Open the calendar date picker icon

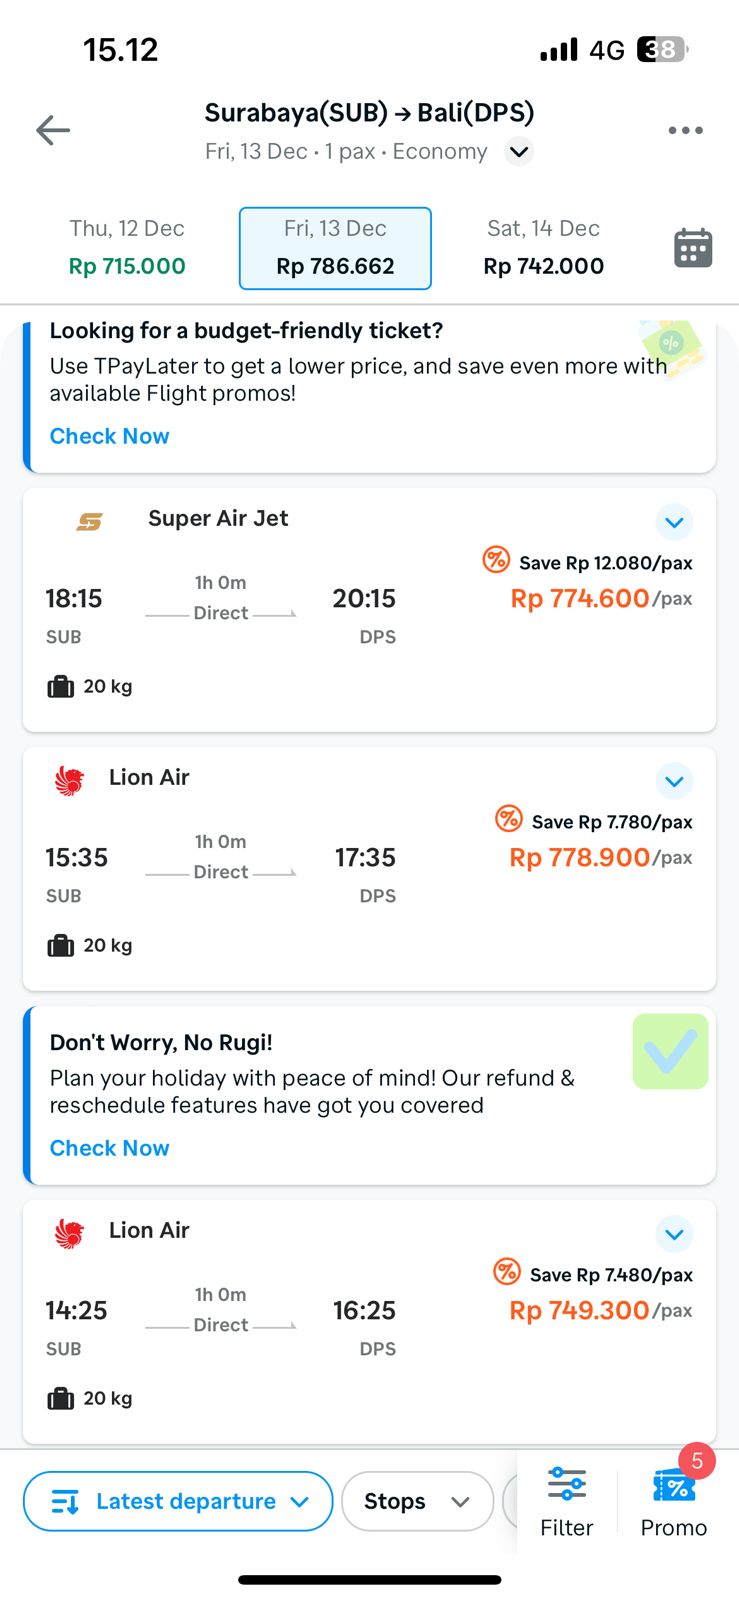click(693, 248)
